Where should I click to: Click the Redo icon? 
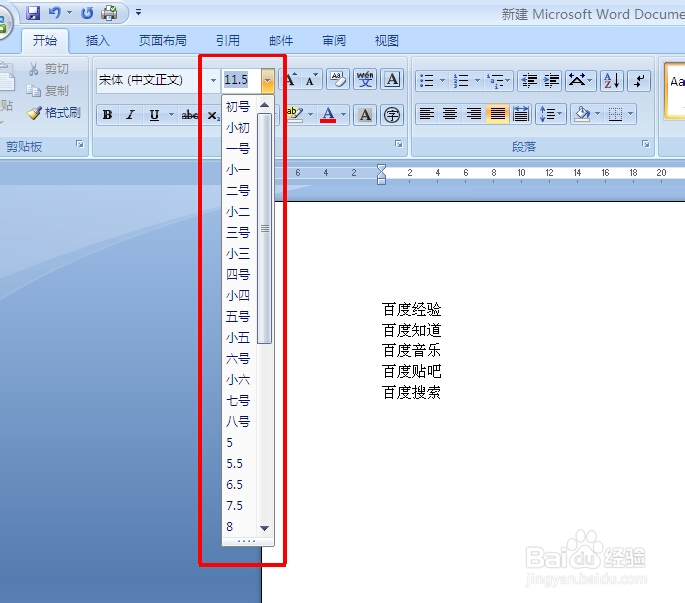point(87,13)
